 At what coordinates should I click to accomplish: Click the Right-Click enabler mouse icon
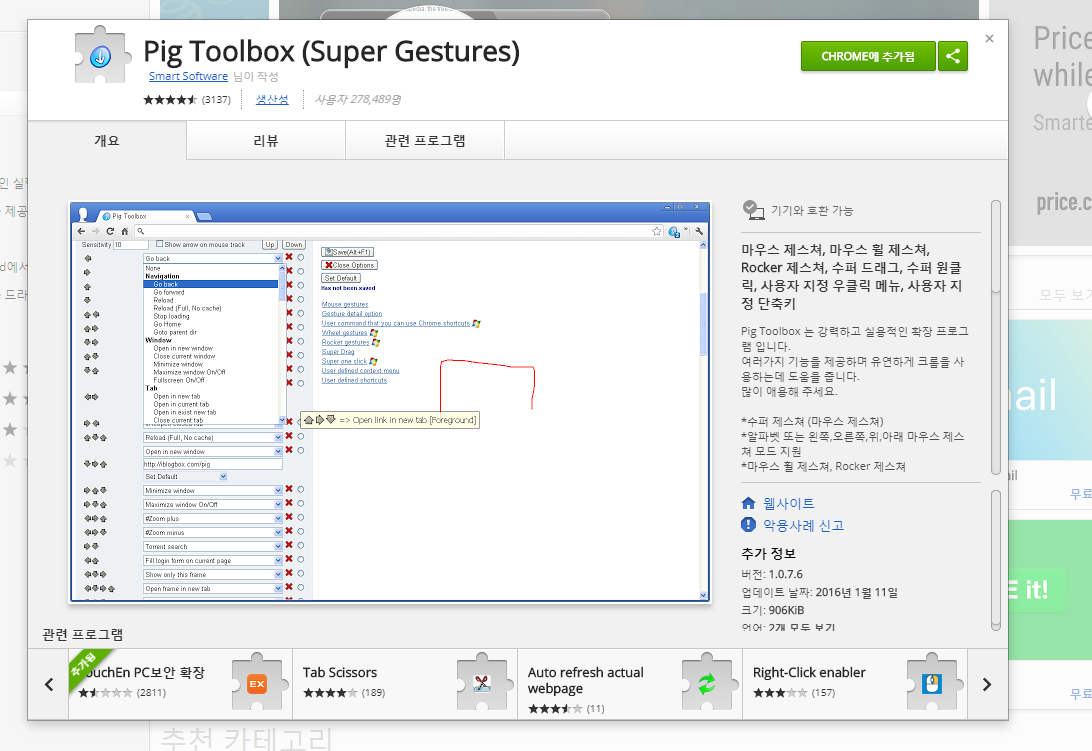932,683
